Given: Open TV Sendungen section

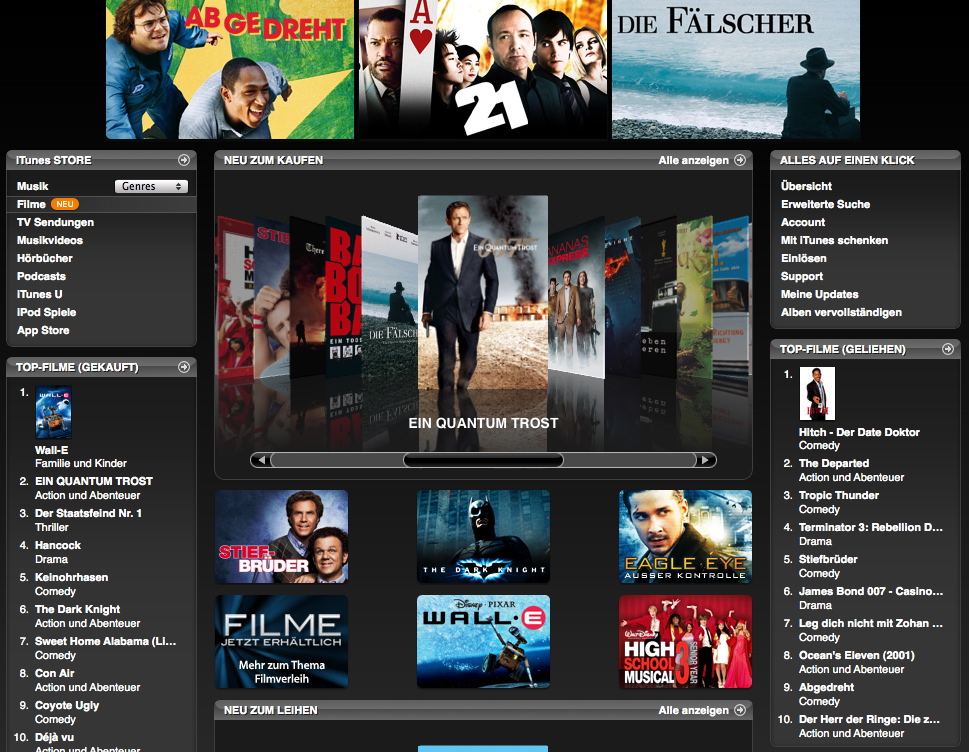Looking at the screenshot, I should tap(56, 222).
